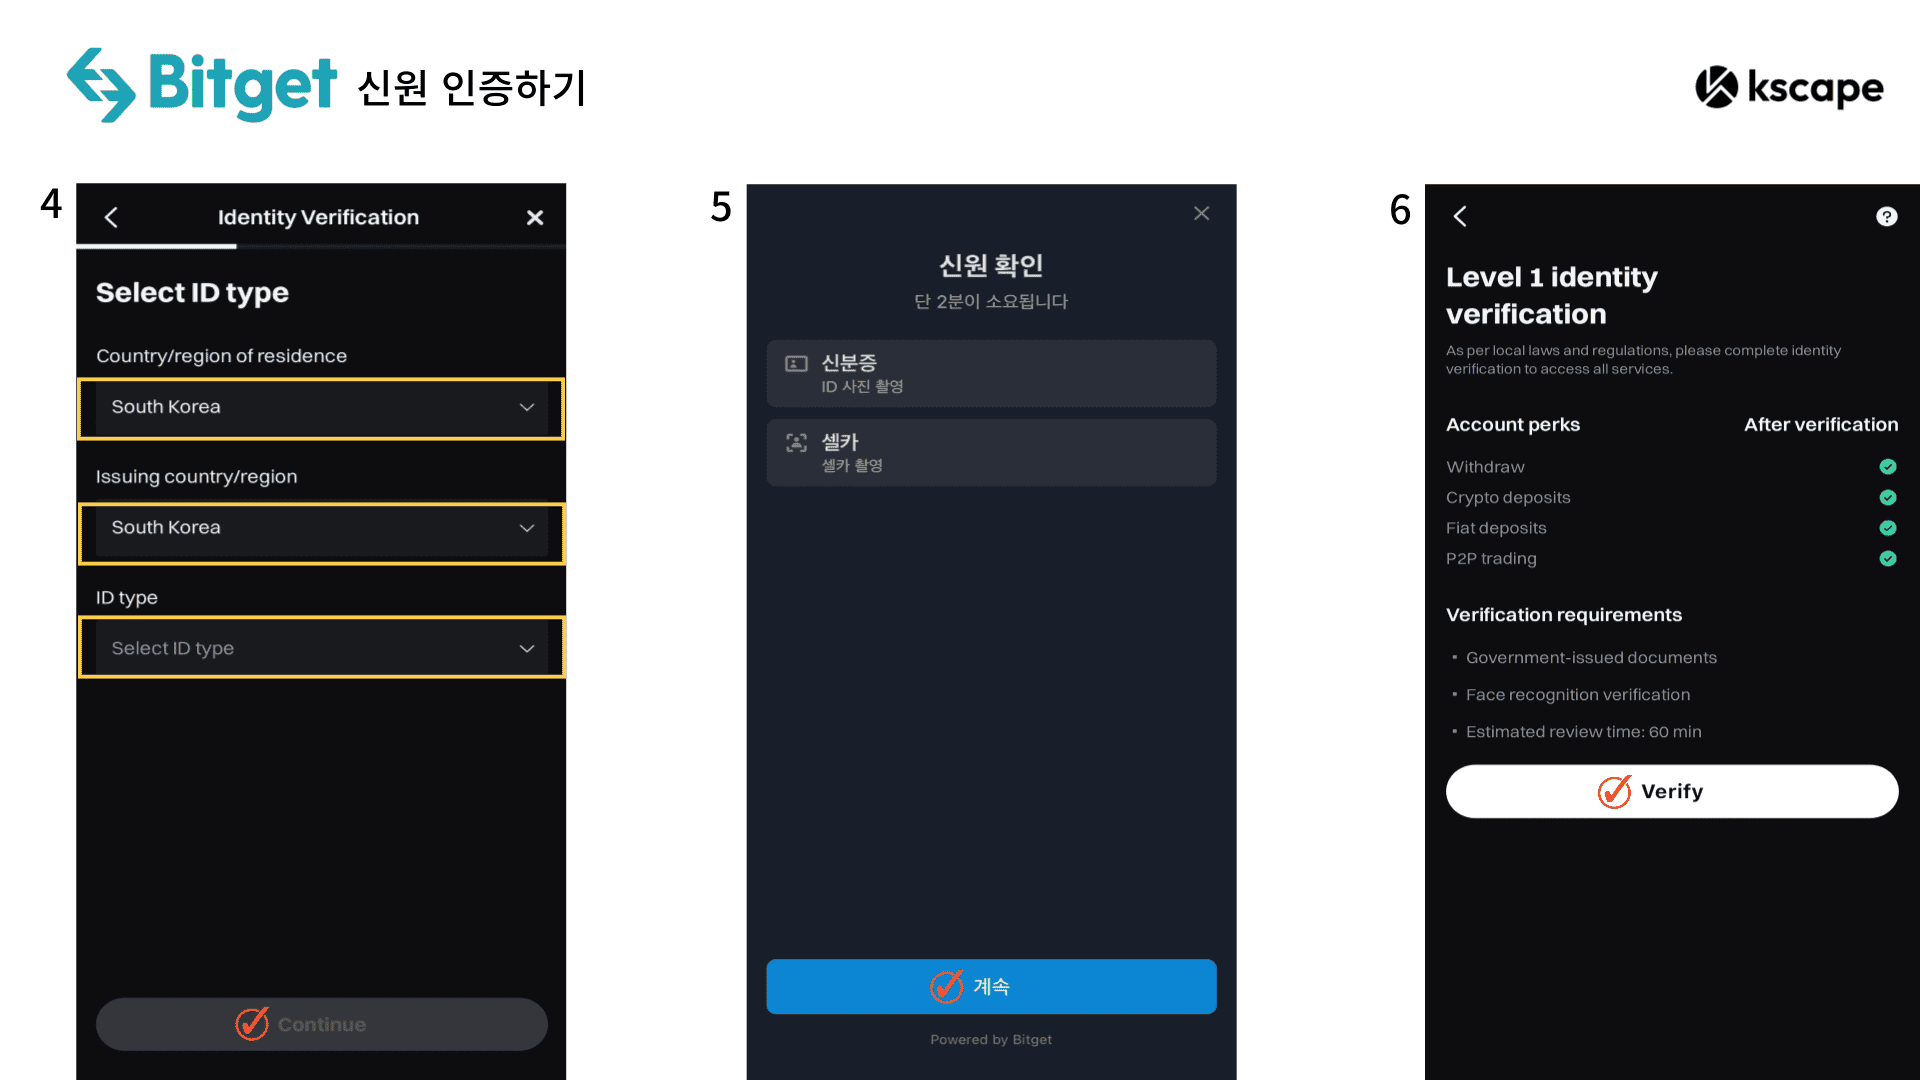
Task: Click the close X icon in step 4
Action: tap(534, 218)
